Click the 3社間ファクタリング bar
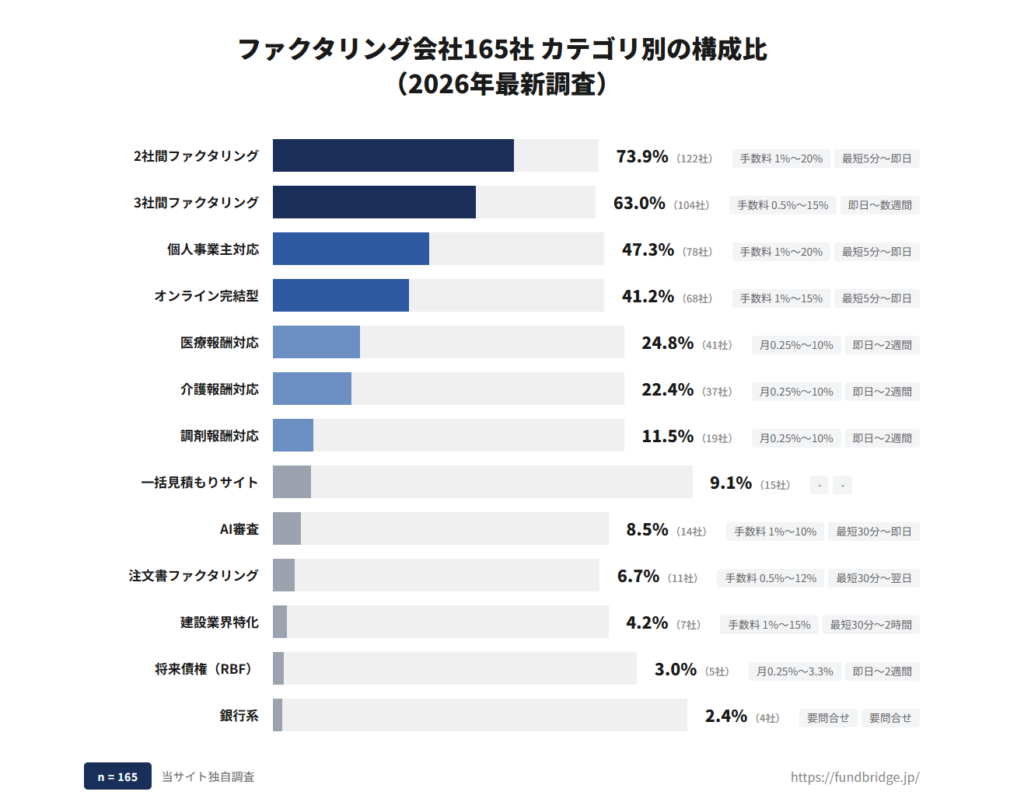Viewport: 1024px width, 809px height. coord(374,203)
